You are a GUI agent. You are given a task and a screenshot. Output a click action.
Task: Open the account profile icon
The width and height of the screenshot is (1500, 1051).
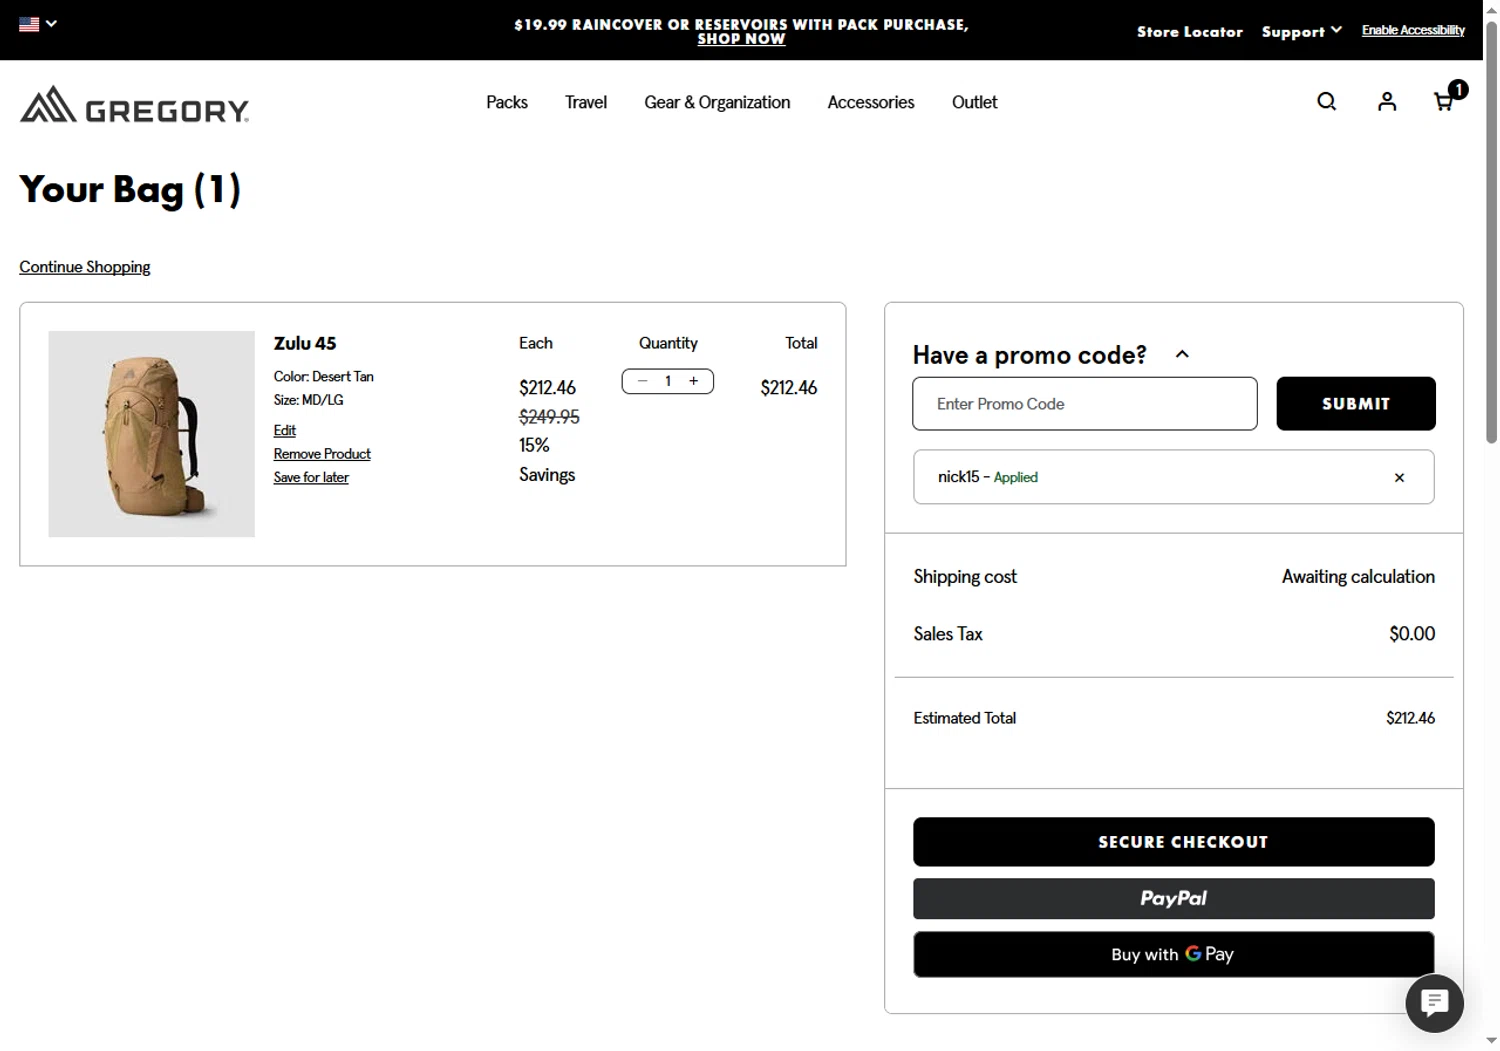[x=1387, y=101]
